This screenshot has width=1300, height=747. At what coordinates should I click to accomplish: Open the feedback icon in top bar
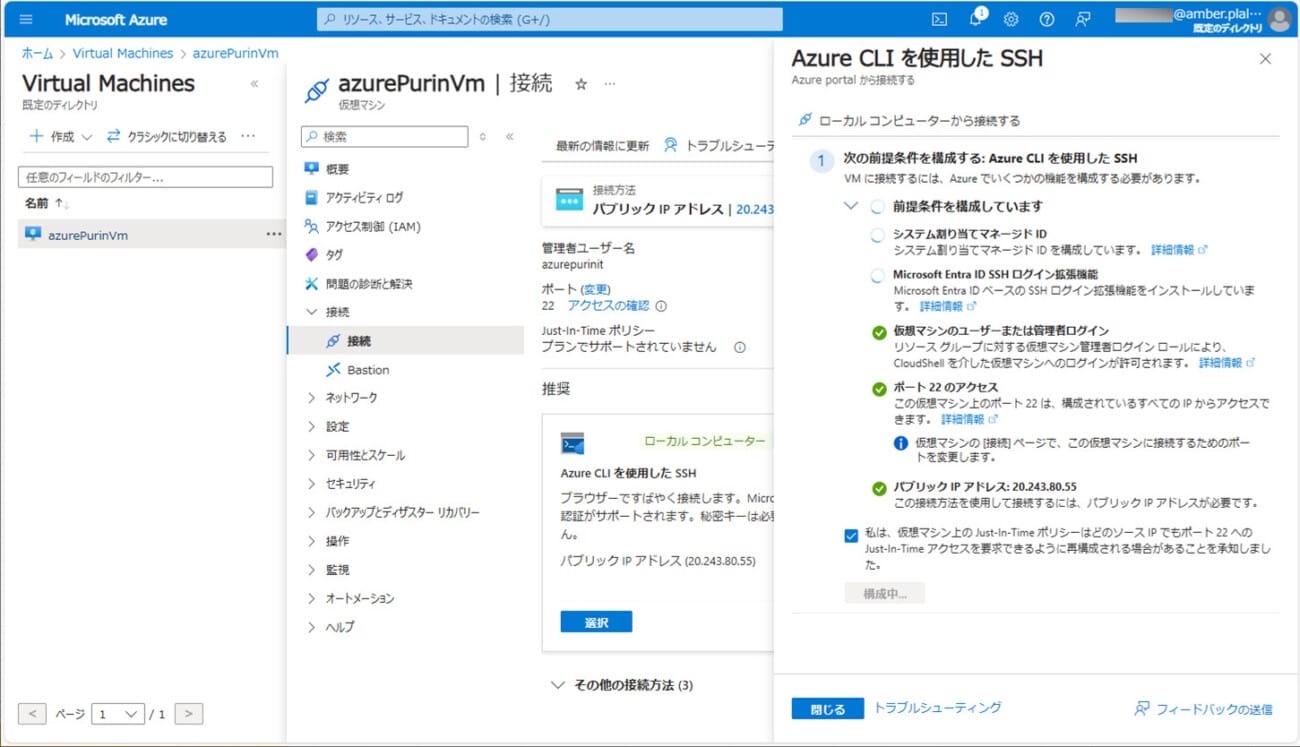click(1082, 19)
